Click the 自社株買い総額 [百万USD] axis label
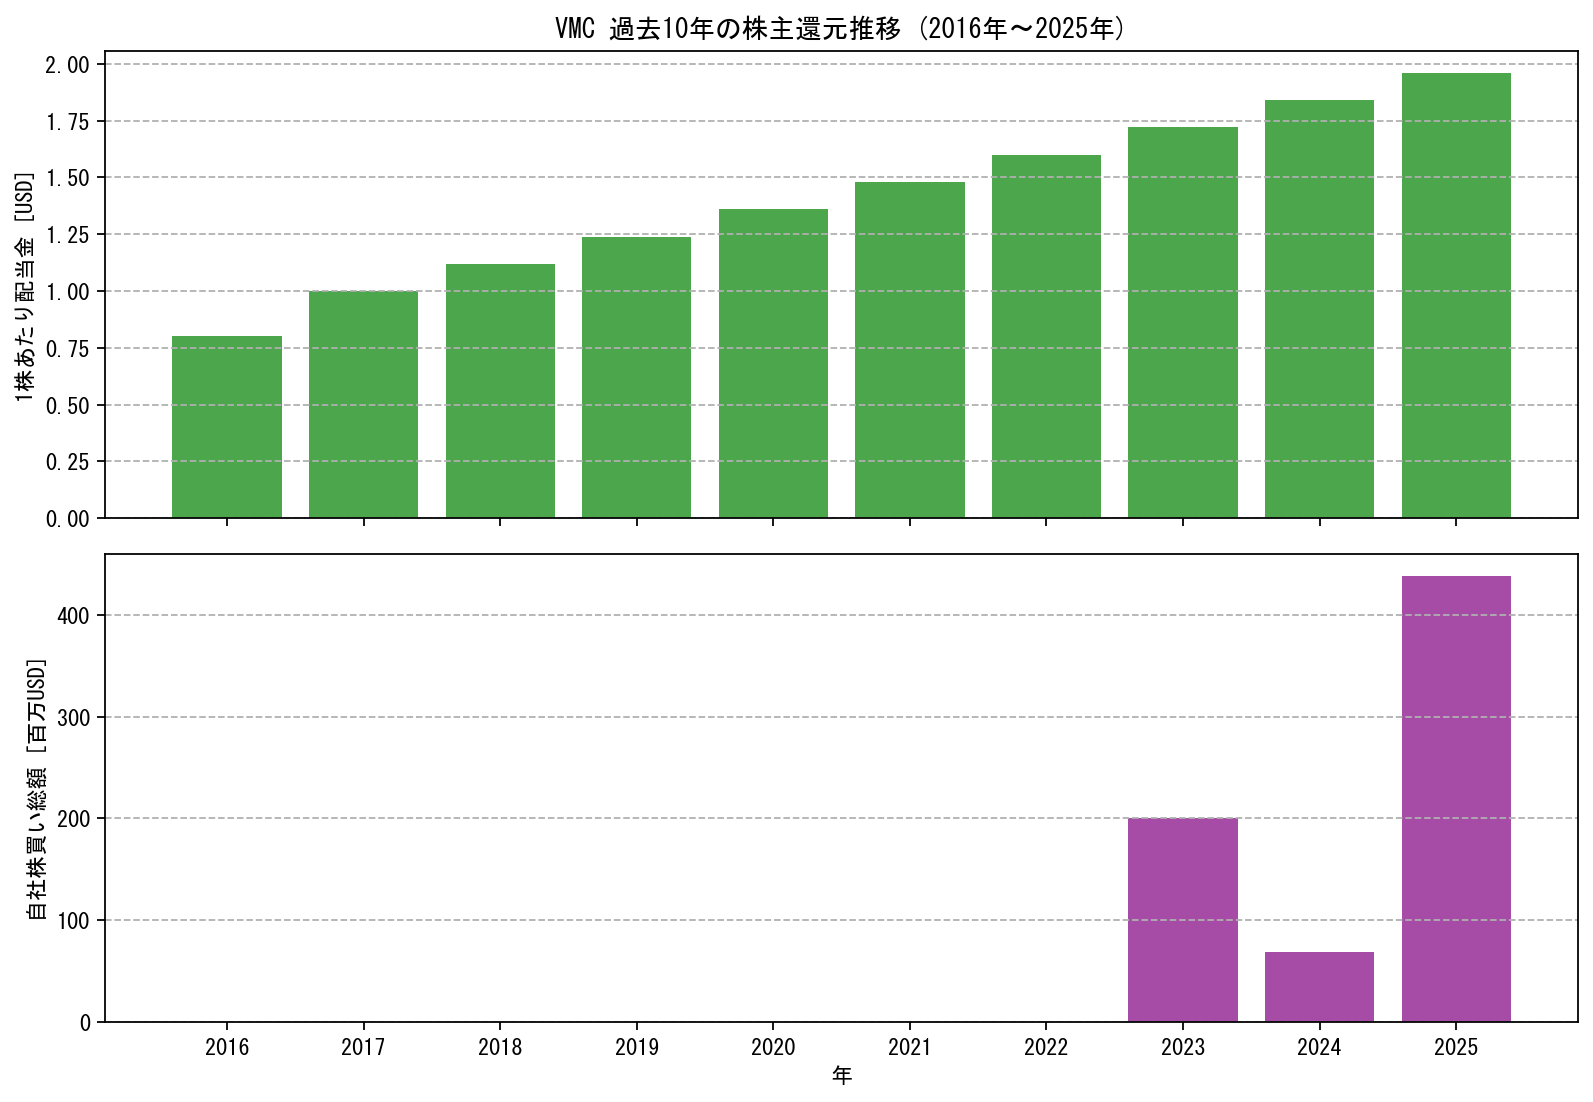Image resolution: width=1593 pixels, height=1102 pixels. click(36, 789)
